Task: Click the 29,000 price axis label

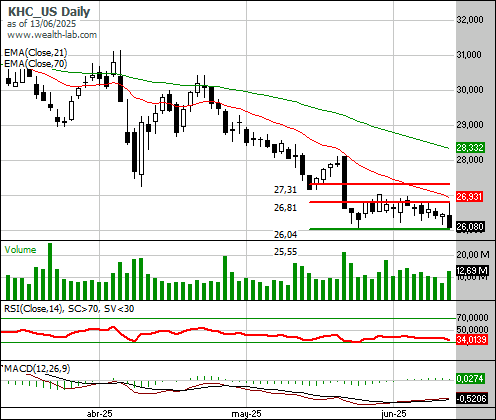Action: tap(470, 125)
